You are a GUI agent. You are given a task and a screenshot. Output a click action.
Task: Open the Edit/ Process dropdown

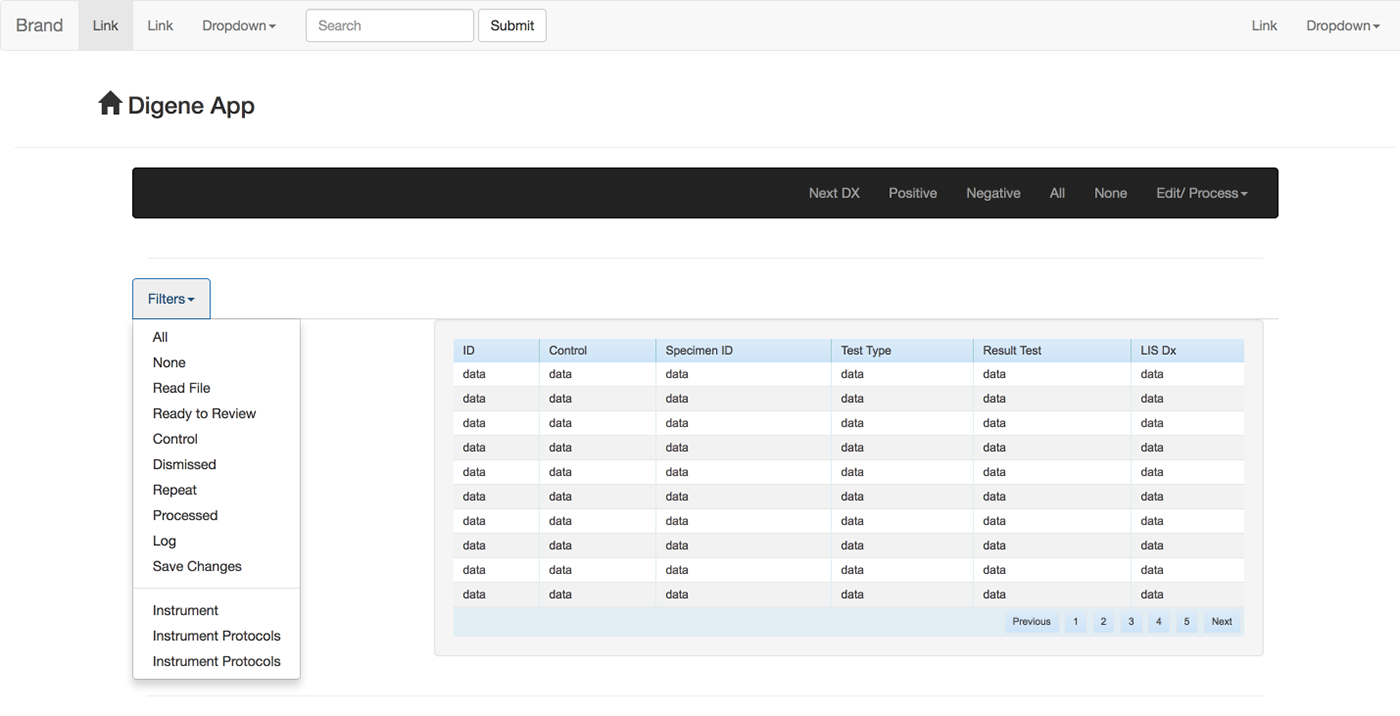tap(1202, 193)
